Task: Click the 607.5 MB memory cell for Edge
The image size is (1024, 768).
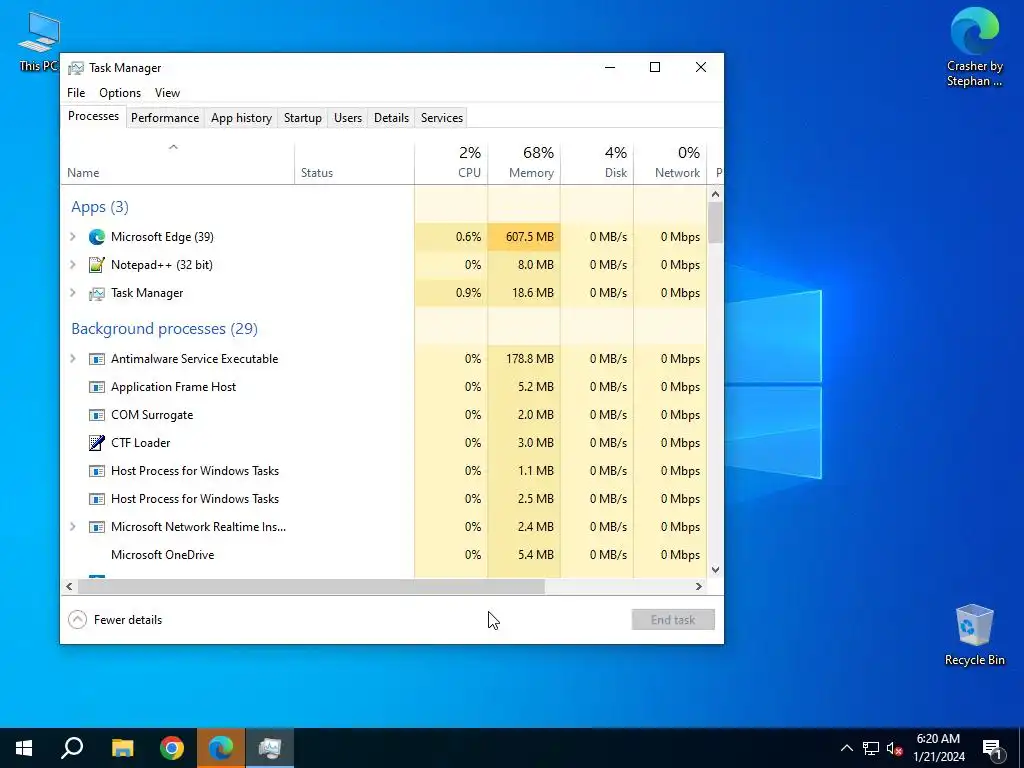Action: click(x=524, y=237)
